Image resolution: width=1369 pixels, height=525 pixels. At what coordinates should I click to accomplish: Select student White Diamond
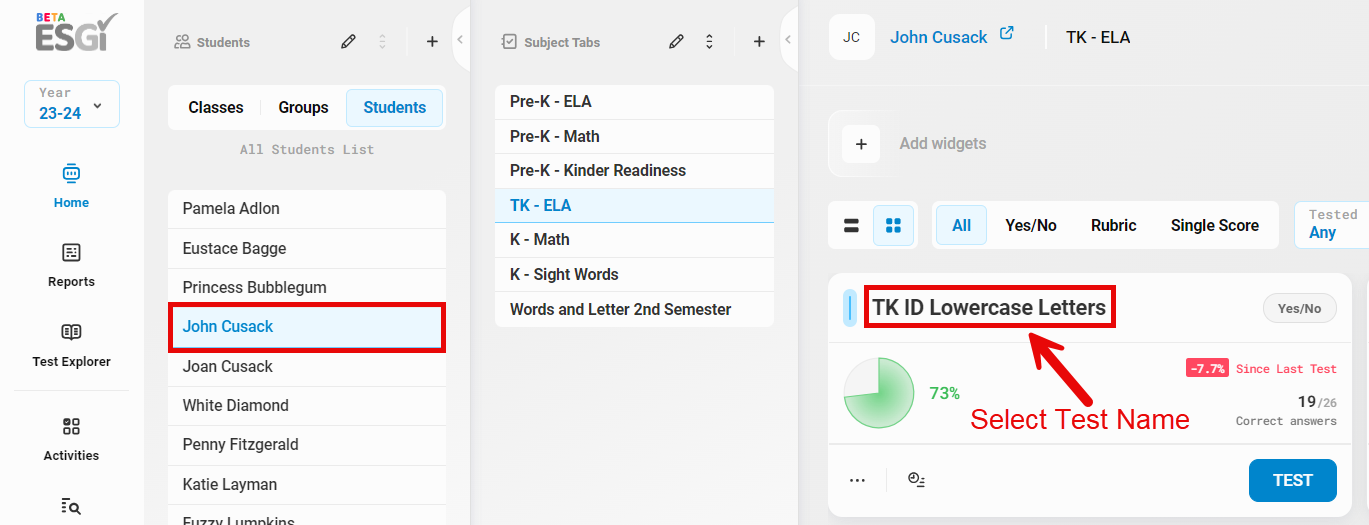pyautogui.click(x=307, y=405)
